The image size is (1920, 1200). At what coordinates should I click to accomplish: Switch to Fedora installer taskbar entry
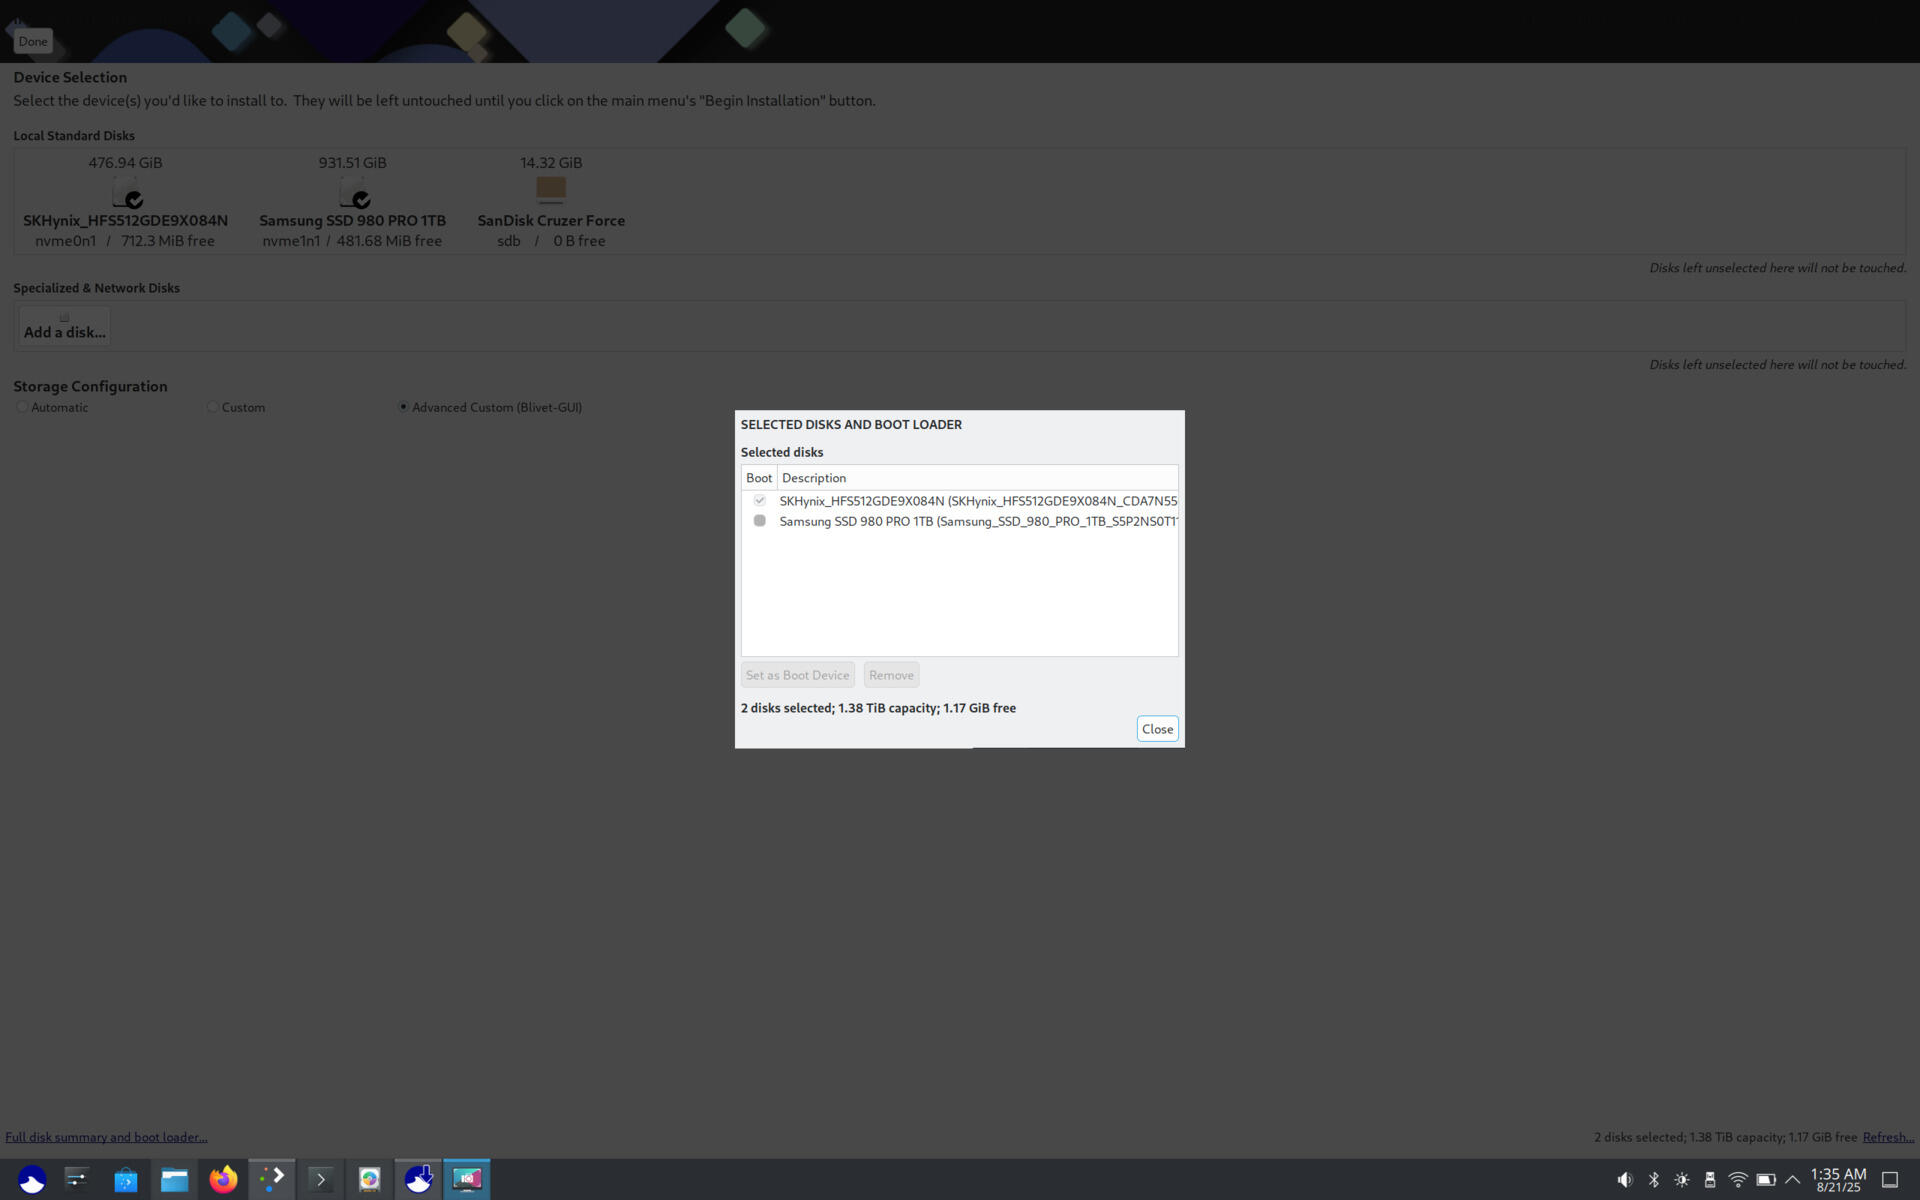(x=418, y=1180)
